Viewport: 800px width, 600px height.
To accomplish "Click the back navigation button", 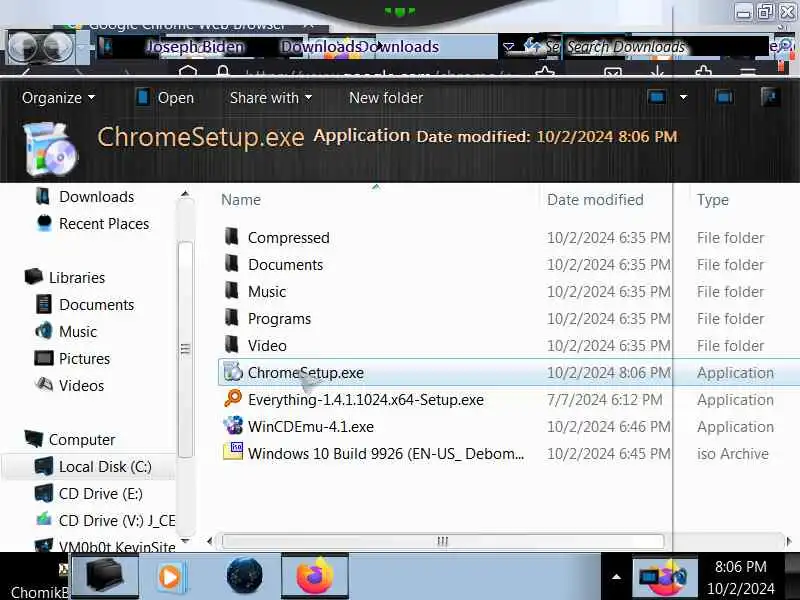I will click(x=22, y=47).
